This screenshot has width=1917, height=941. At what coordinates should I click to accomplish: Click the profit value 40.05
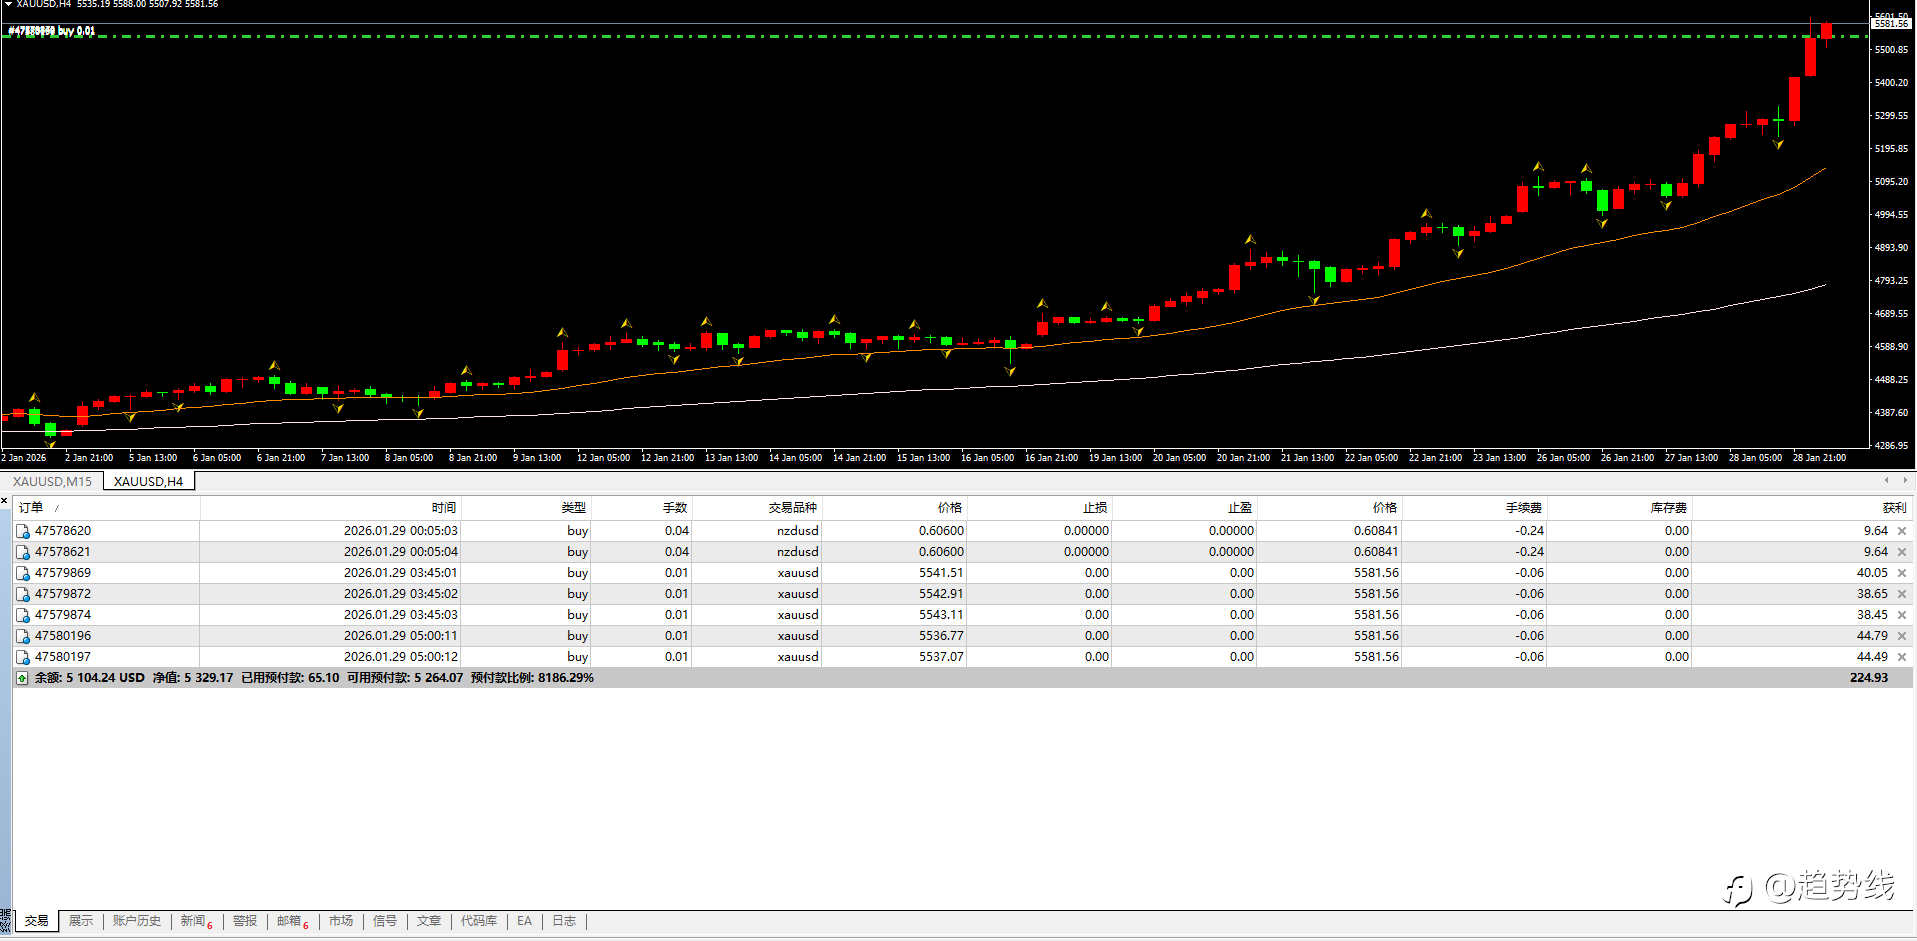tap(1872, 573)
